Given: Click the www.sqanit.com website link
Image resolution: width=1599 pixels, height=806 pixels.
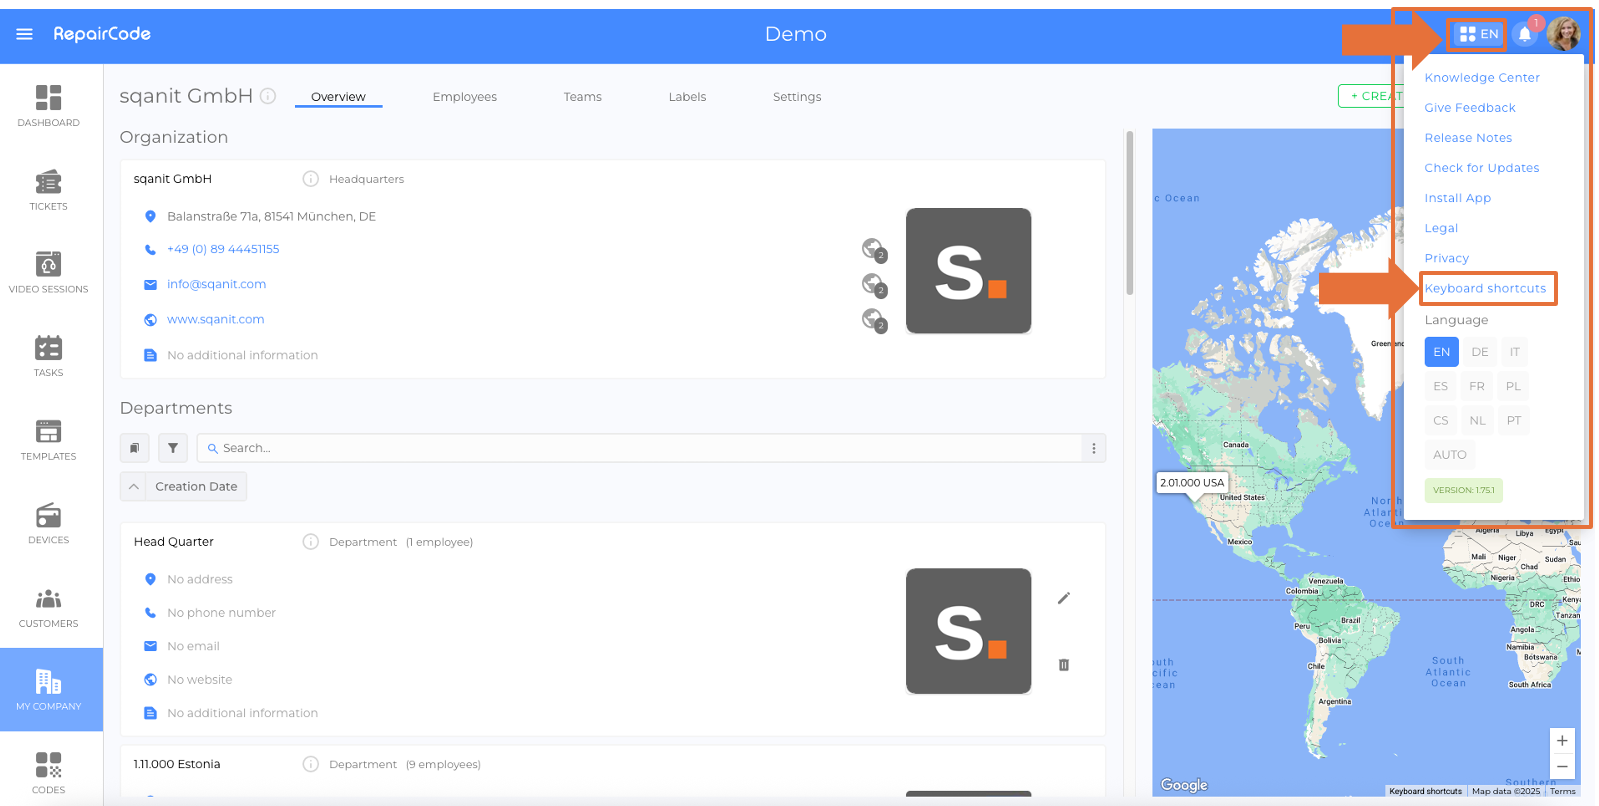Looking at the screenshot, I should point(215,319).
